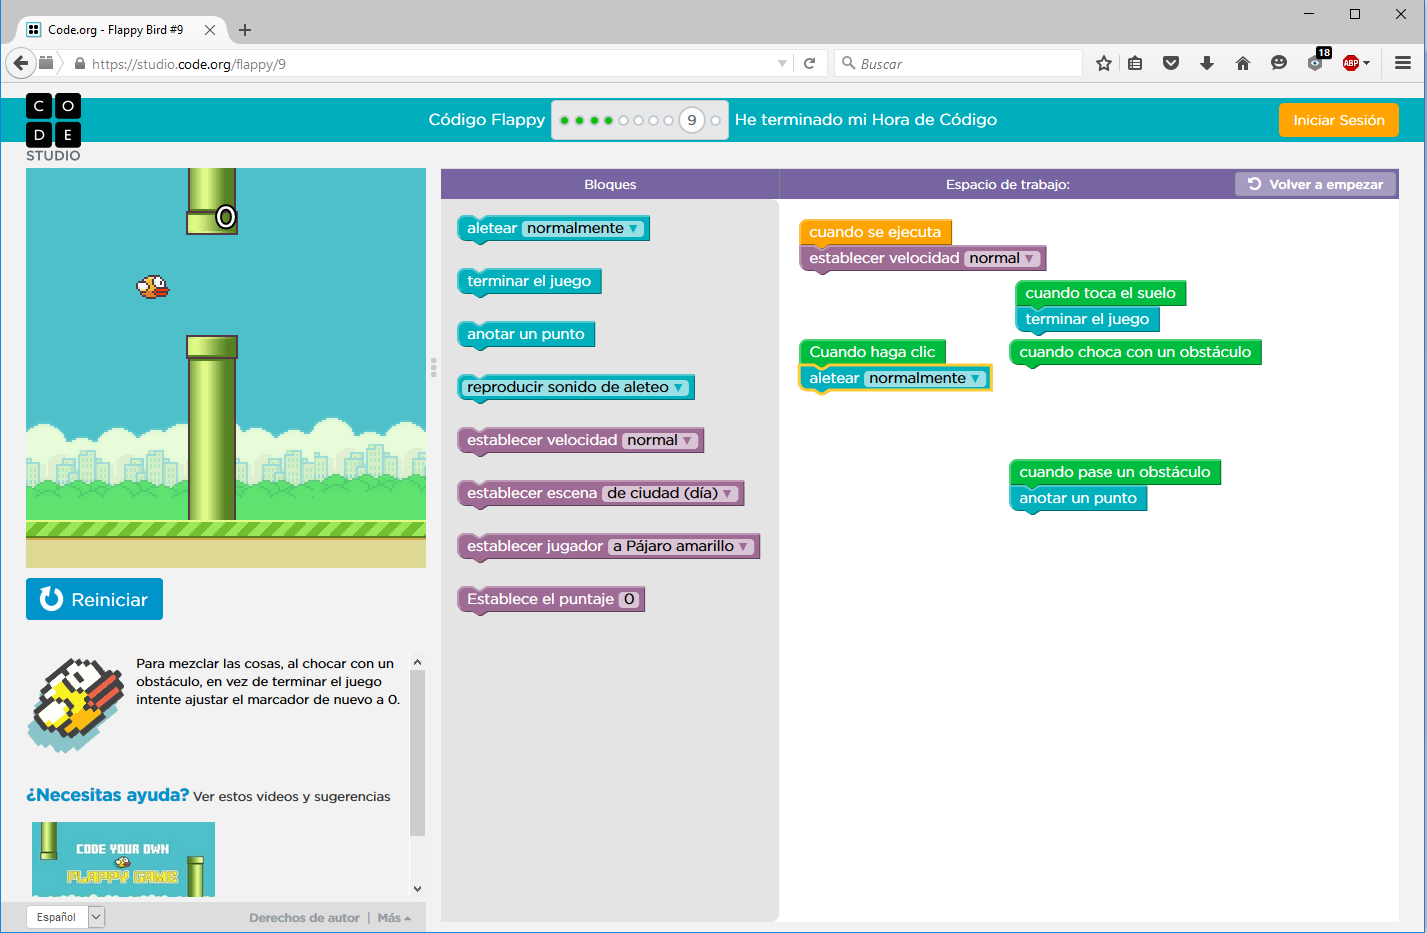Open the Firefox hamburger menu
The width and height of the screenshot is (1427, 933).
pos(1403,63)
